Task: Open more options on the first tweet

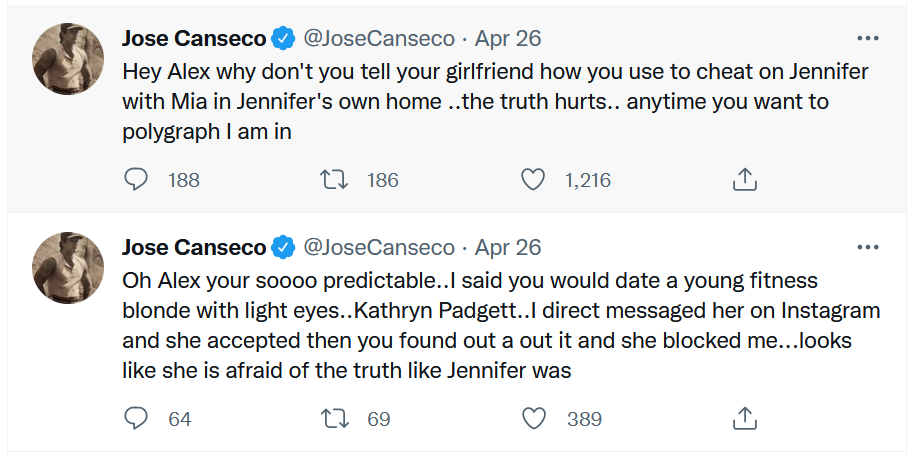Action: (868, 39)
